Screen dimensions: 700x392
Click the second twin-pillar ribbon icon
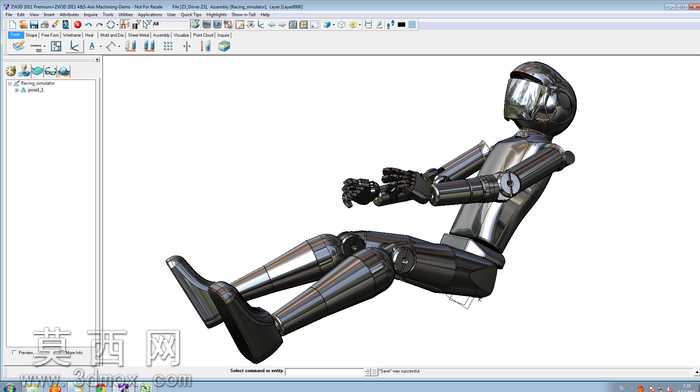[149, 46]
